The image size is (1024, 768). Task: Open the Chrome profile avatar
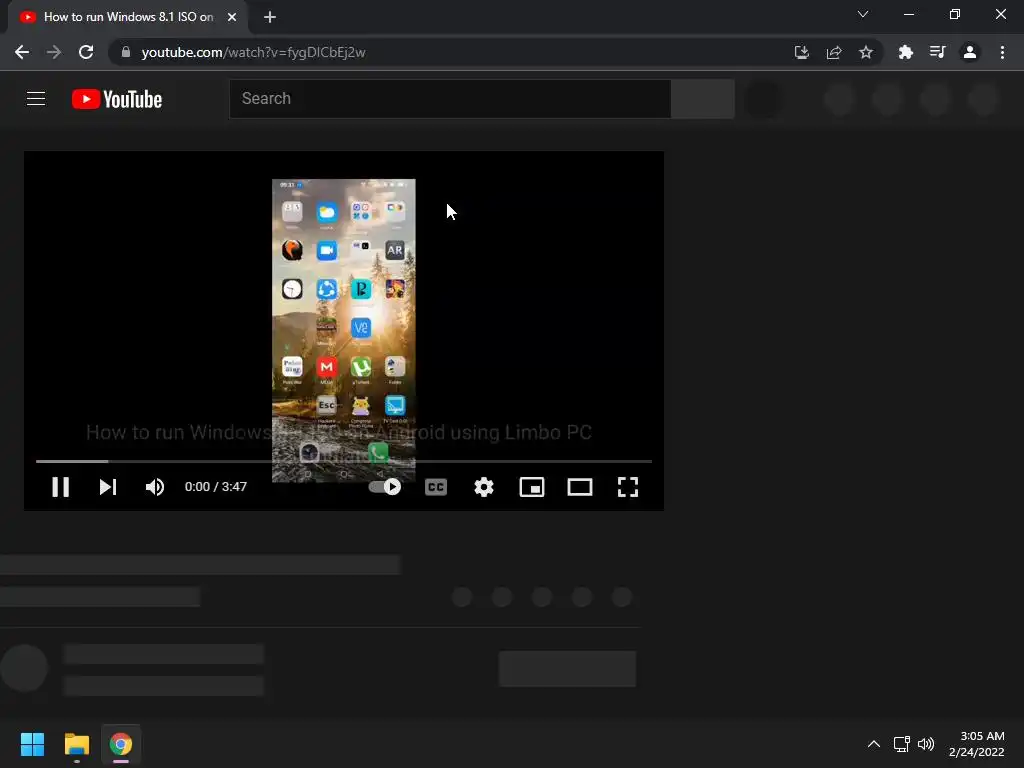pyautogui.click(x=970, y=52)
